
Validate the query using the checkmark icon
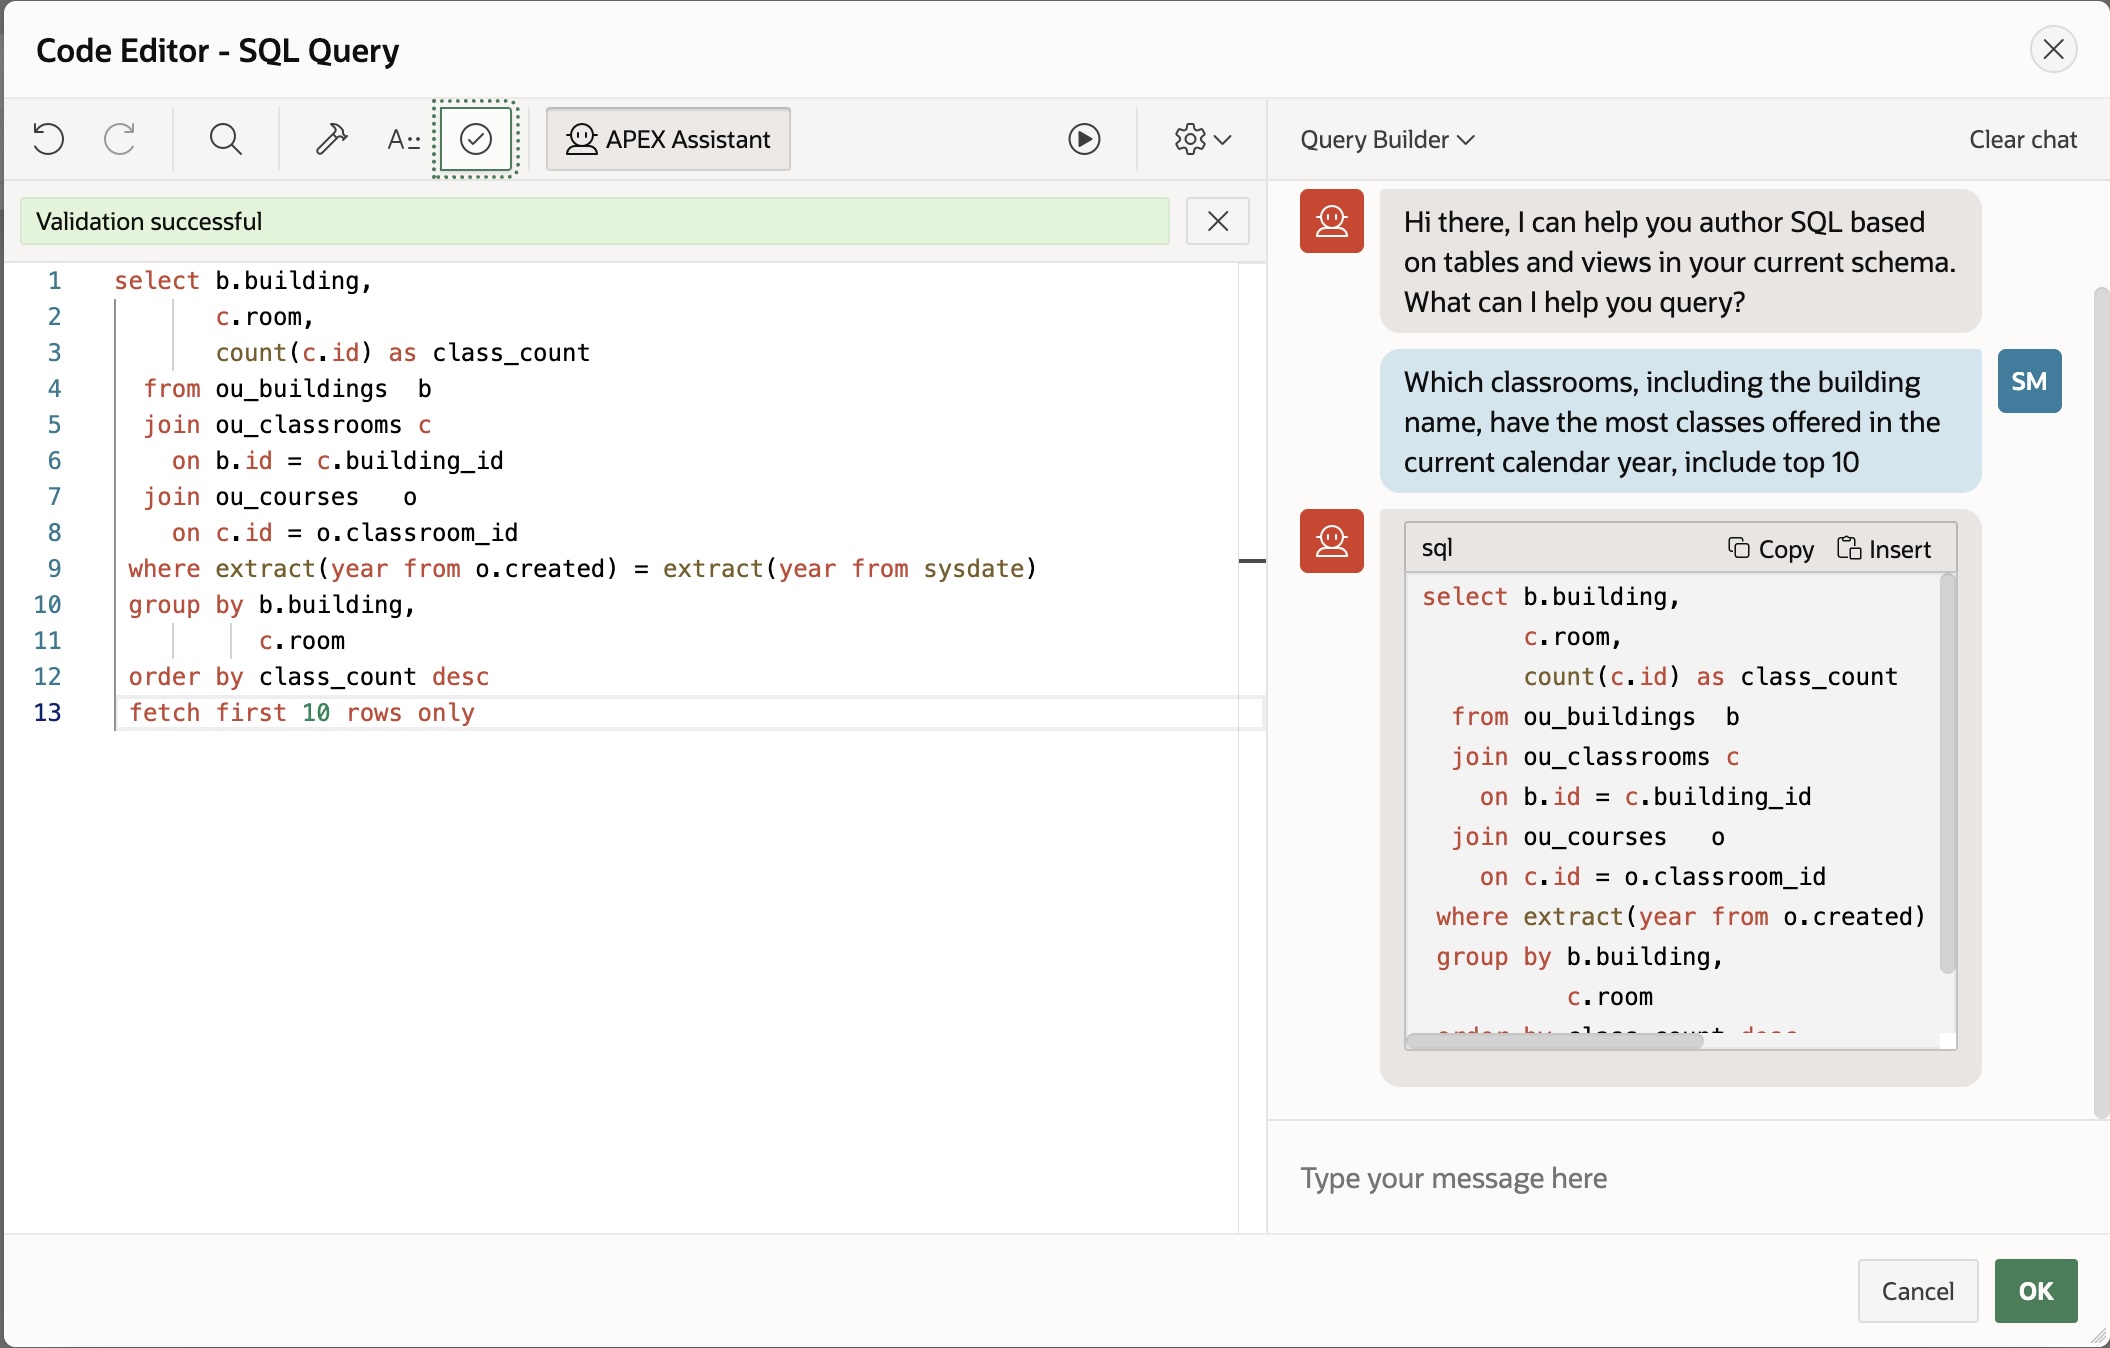pyautogui.click(x=475, y=139)
